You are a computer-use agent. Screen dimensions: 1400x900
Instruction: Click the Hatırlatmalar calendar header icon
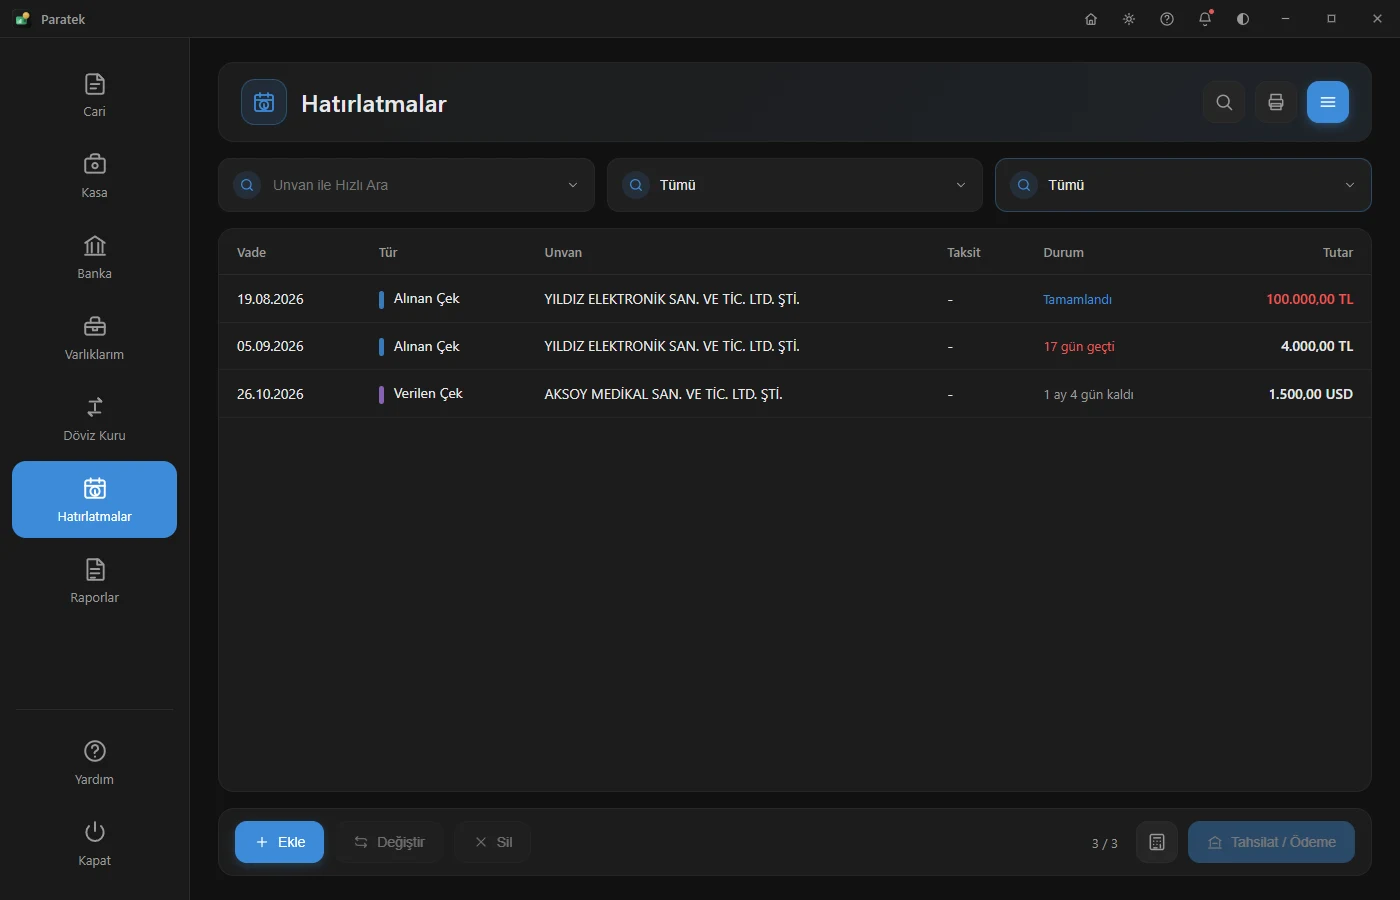click(x=264, y=102)
